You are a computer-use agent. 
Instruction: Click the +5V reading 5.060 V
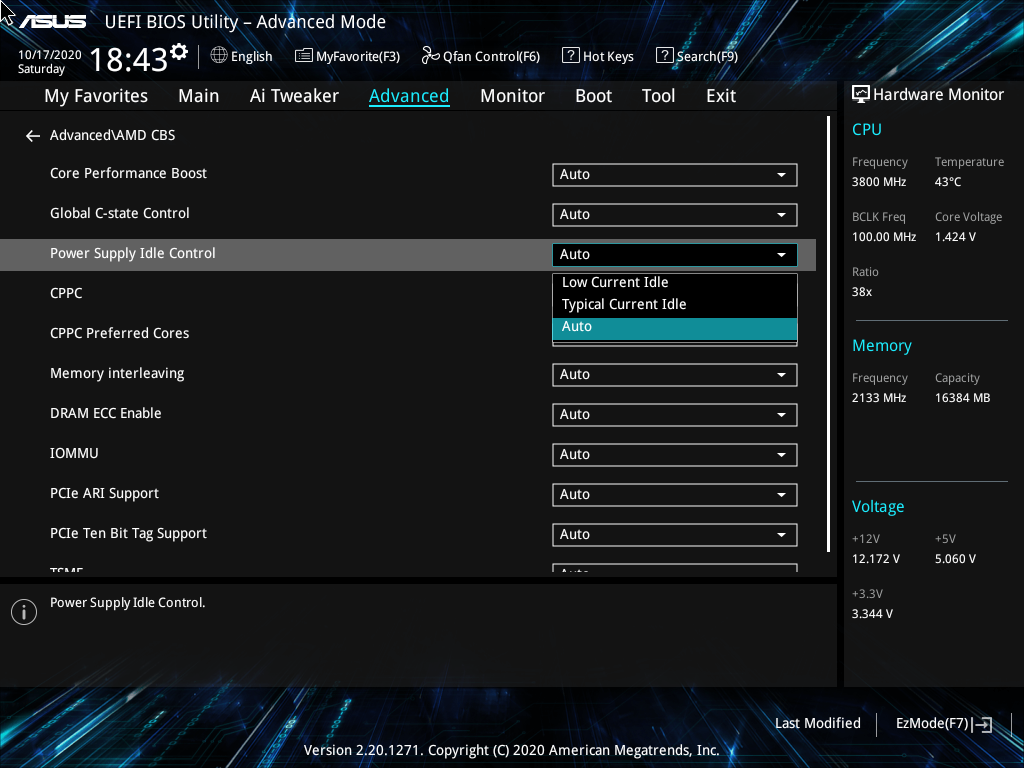tap(955, 559)
